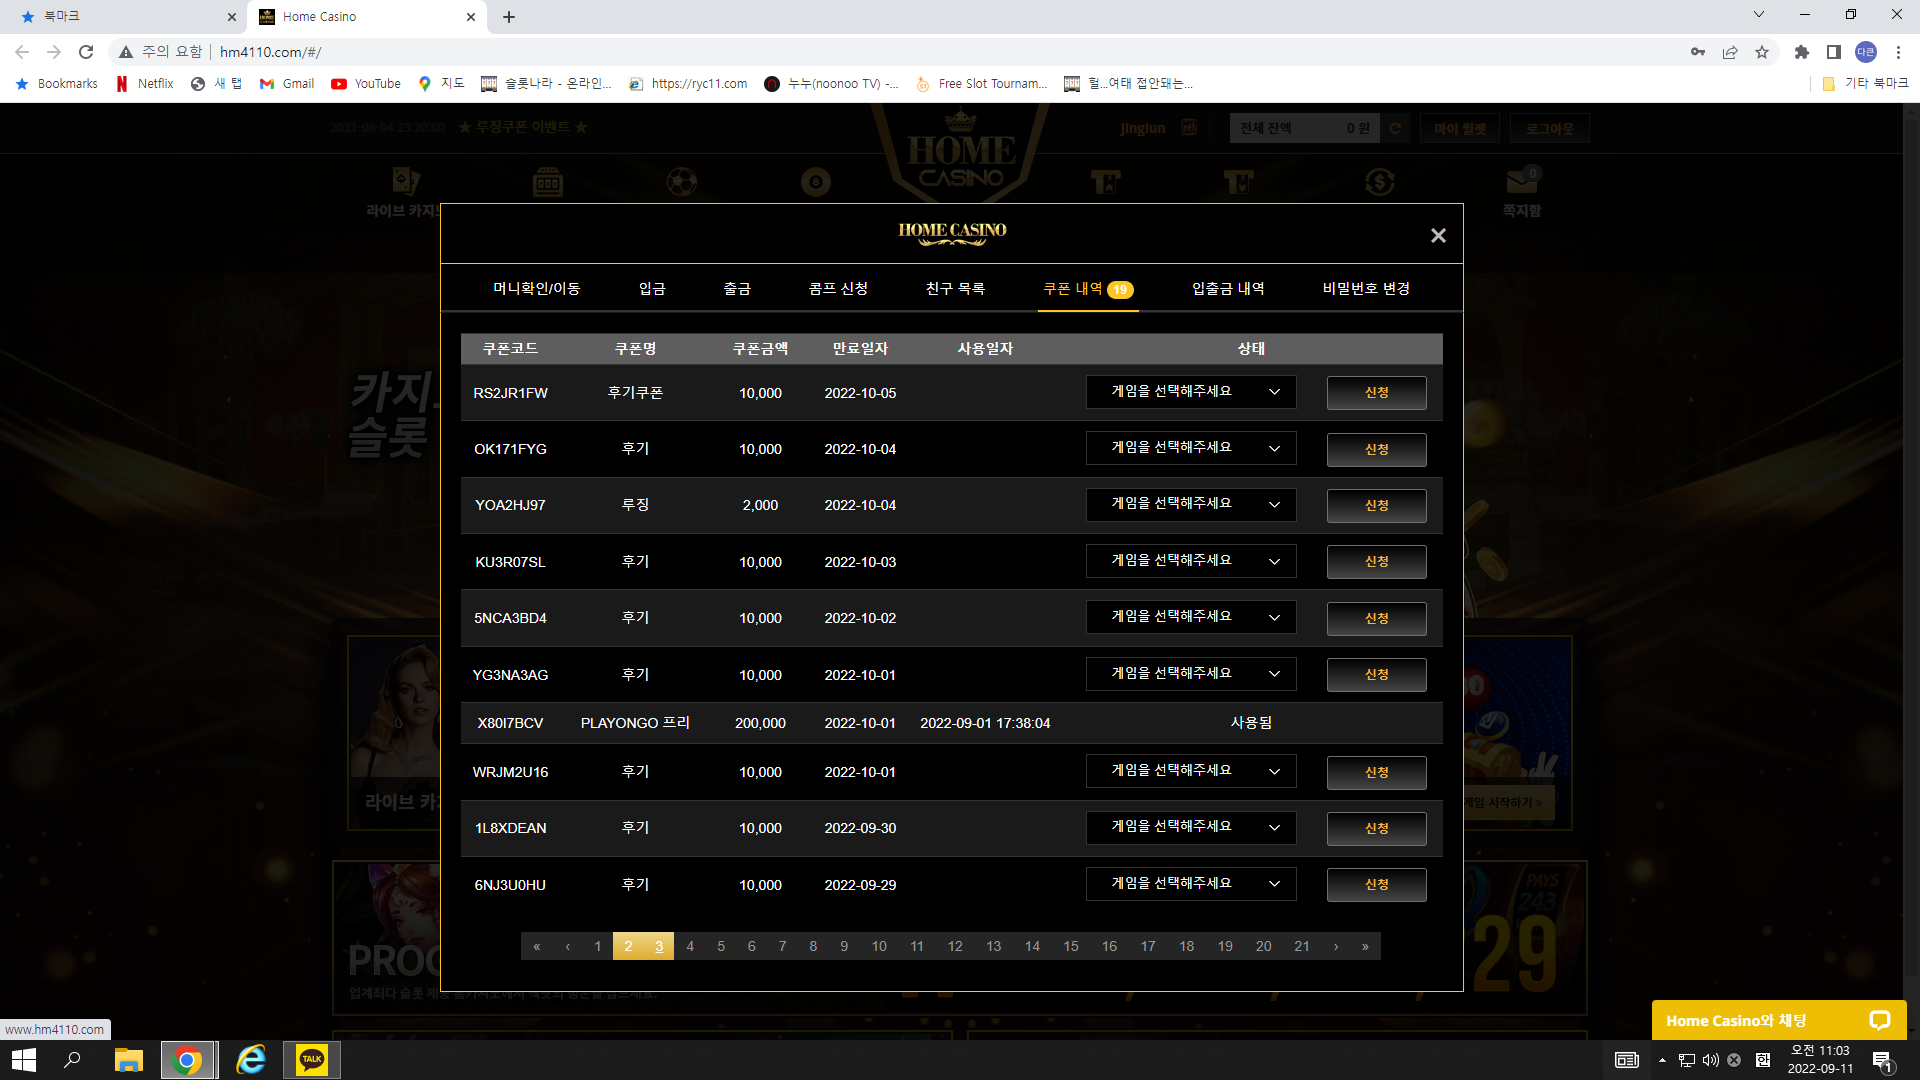The image size is (1920, 1080).
Task: Open KakaoTalk from the taskbar
Action: coord(312,1059)
